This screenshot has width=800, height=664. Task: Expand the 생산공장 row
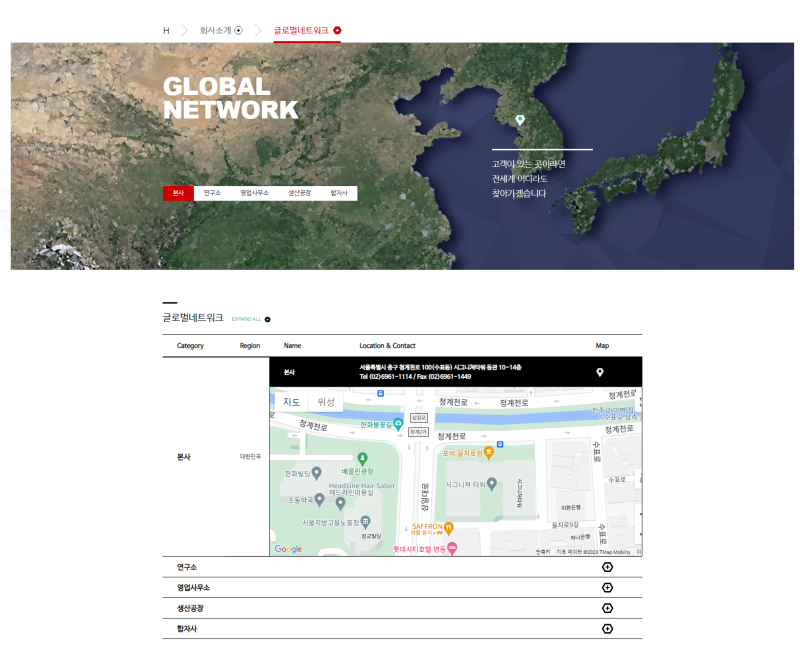click(607, 608)
